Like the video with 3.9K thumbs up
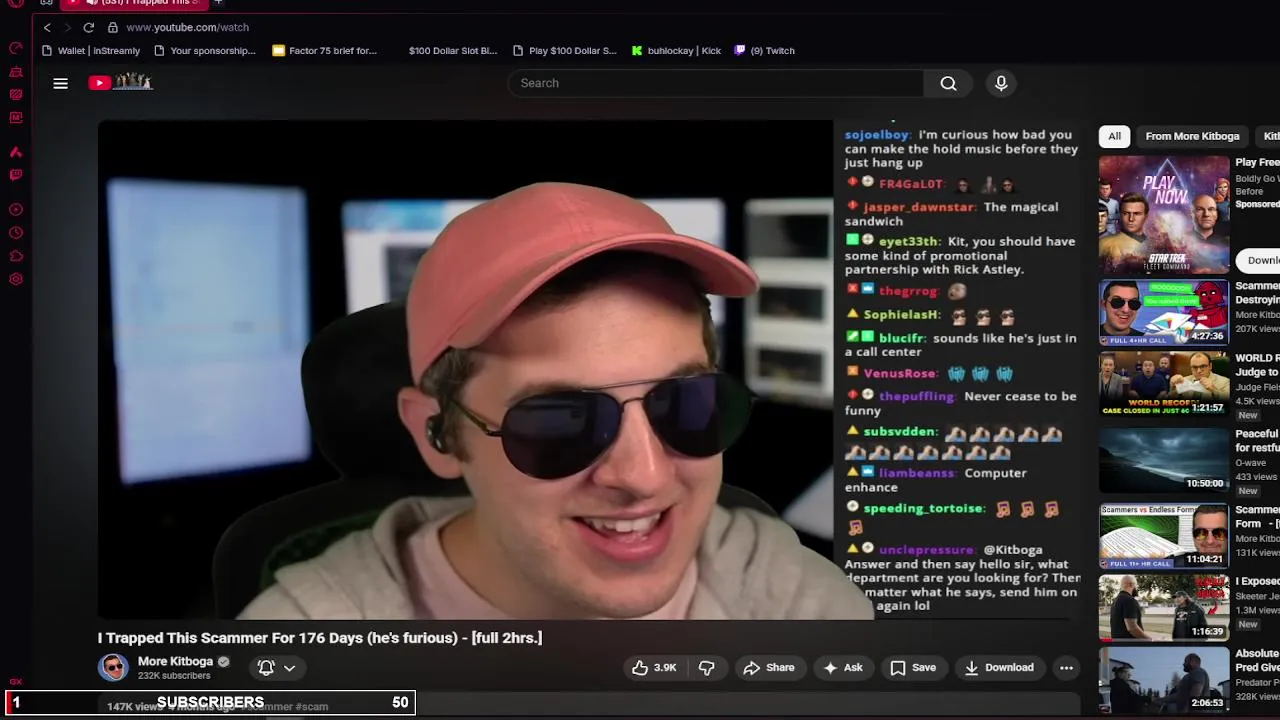1280x720 pixels. click(x=654, y=667)
